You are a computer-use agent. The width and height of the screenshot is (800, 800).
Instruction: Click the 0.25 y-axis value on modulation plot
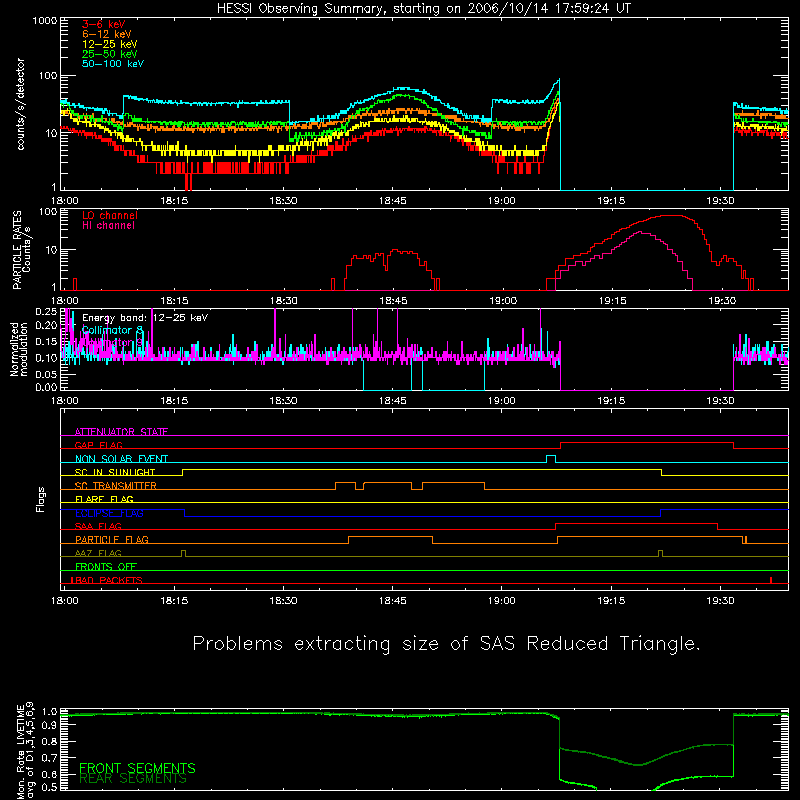[x=46, y=311]
